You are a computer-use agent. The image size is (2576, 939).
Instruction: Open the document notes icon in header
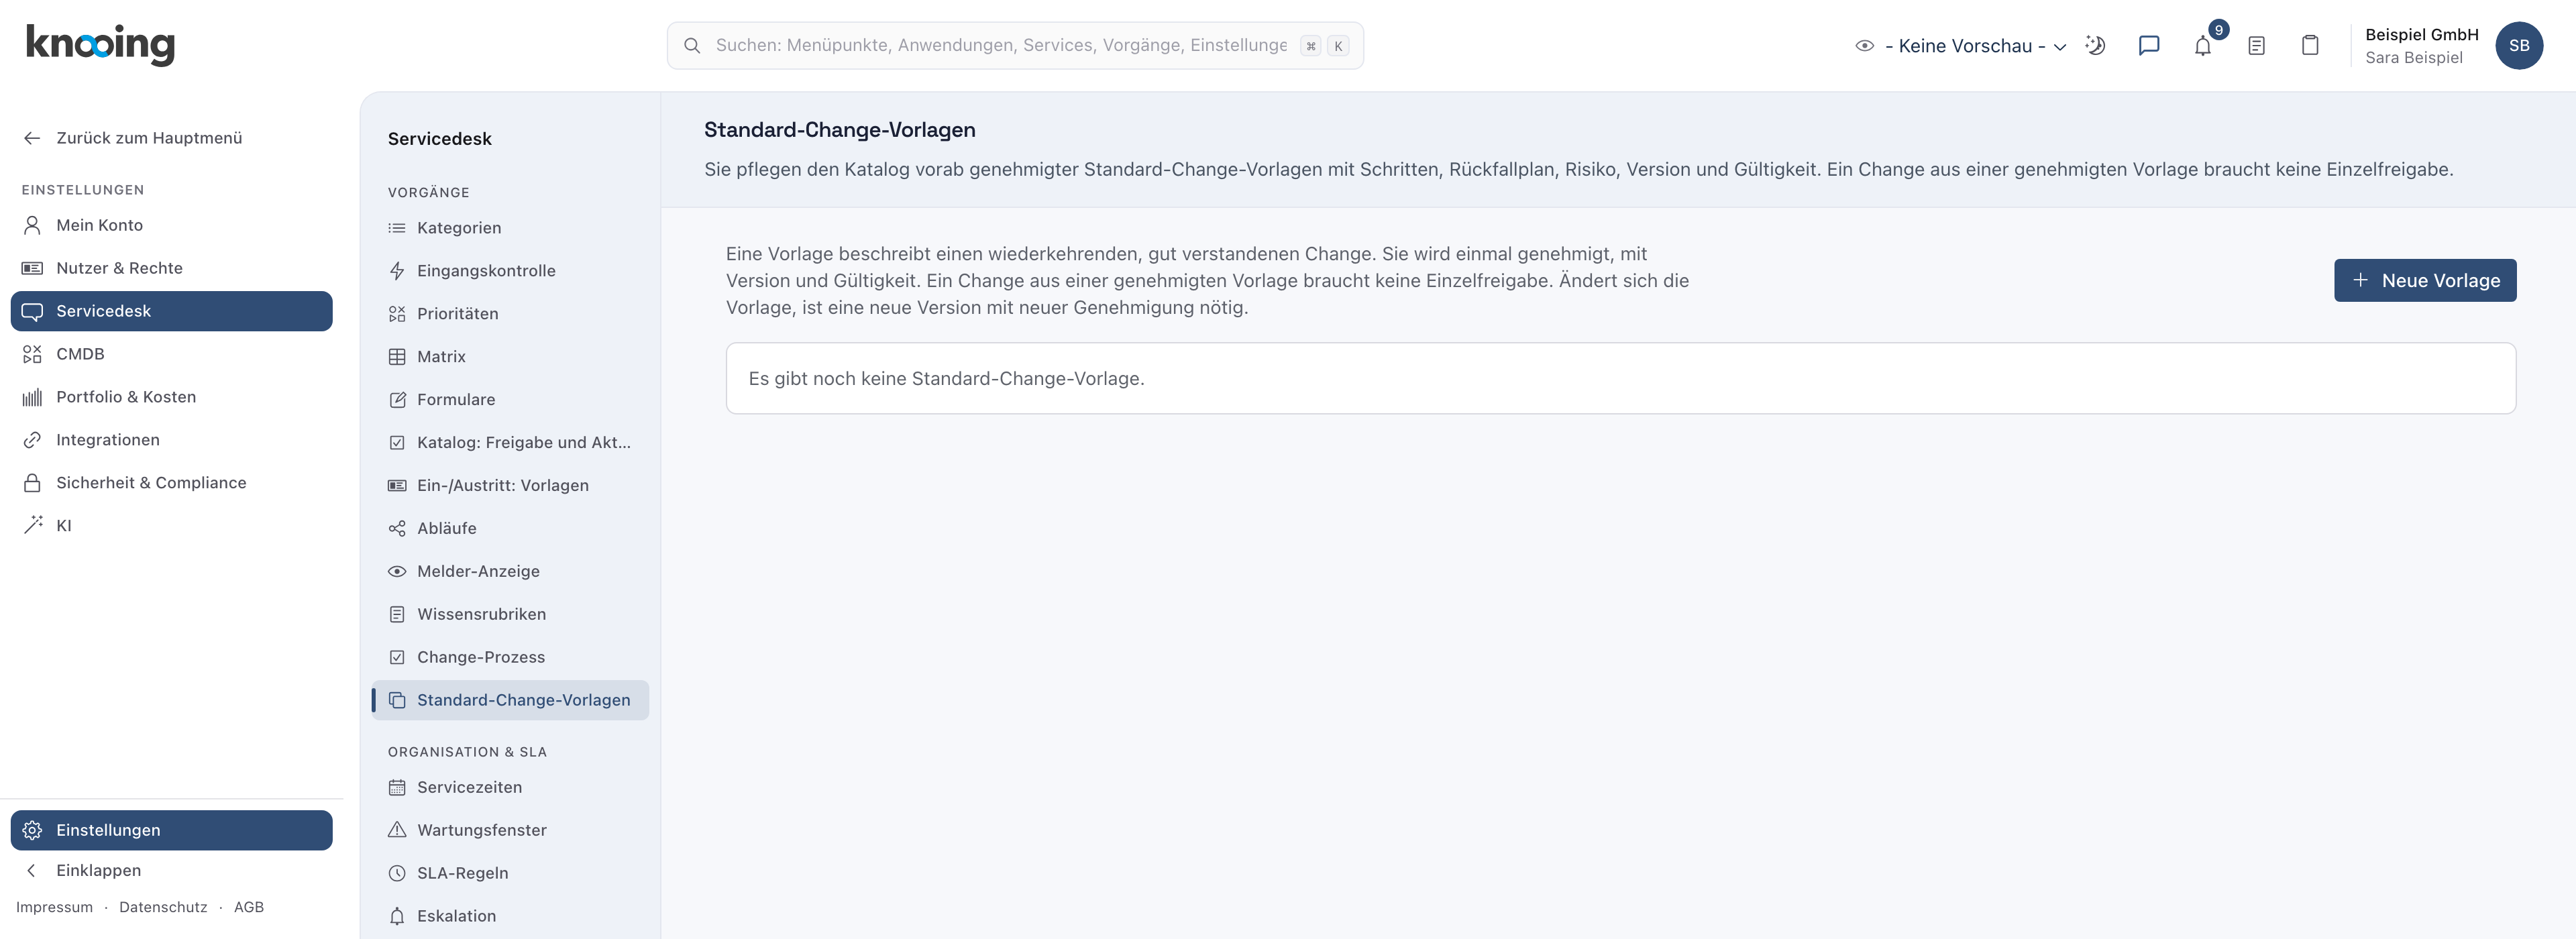click(2256, 46)
